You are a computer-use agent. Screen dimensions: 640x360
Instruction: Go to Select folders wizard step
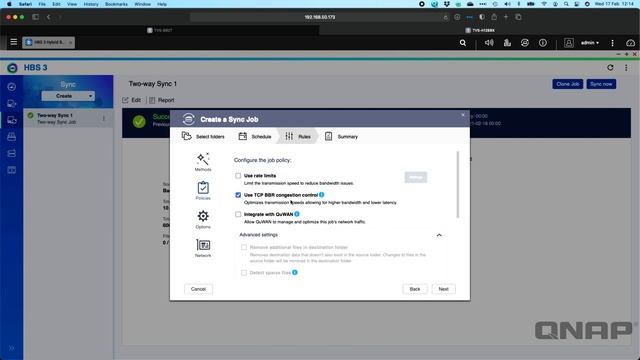[203, 136]
